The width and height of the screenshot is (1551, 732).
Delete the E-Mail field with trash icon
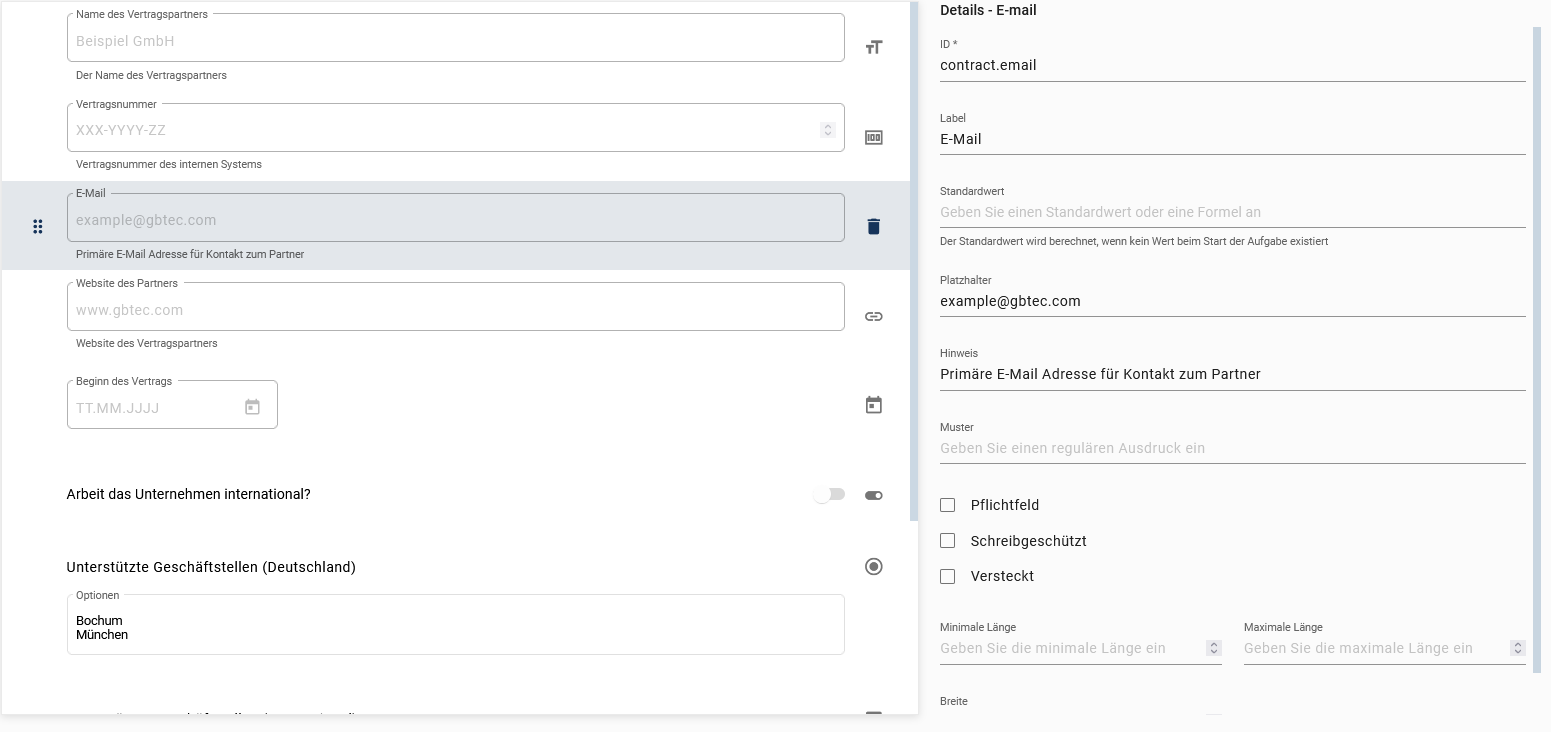point(874,226)
